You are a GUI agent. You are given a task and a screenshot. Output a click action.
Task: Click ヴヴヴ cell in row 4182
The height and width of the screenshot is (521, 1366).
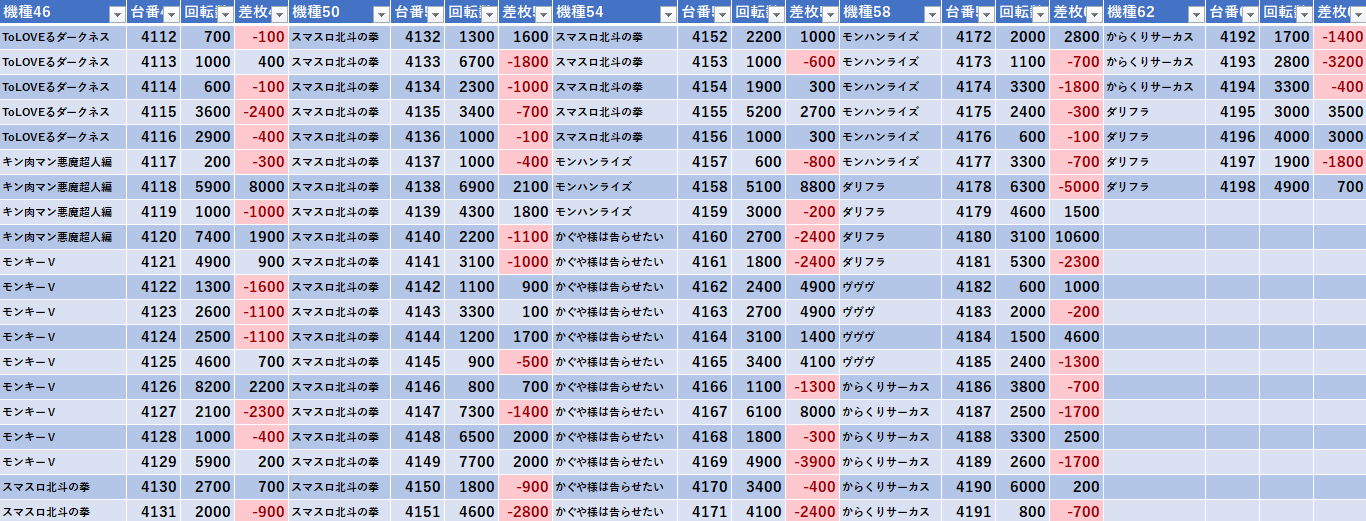[x=890, y=287]
